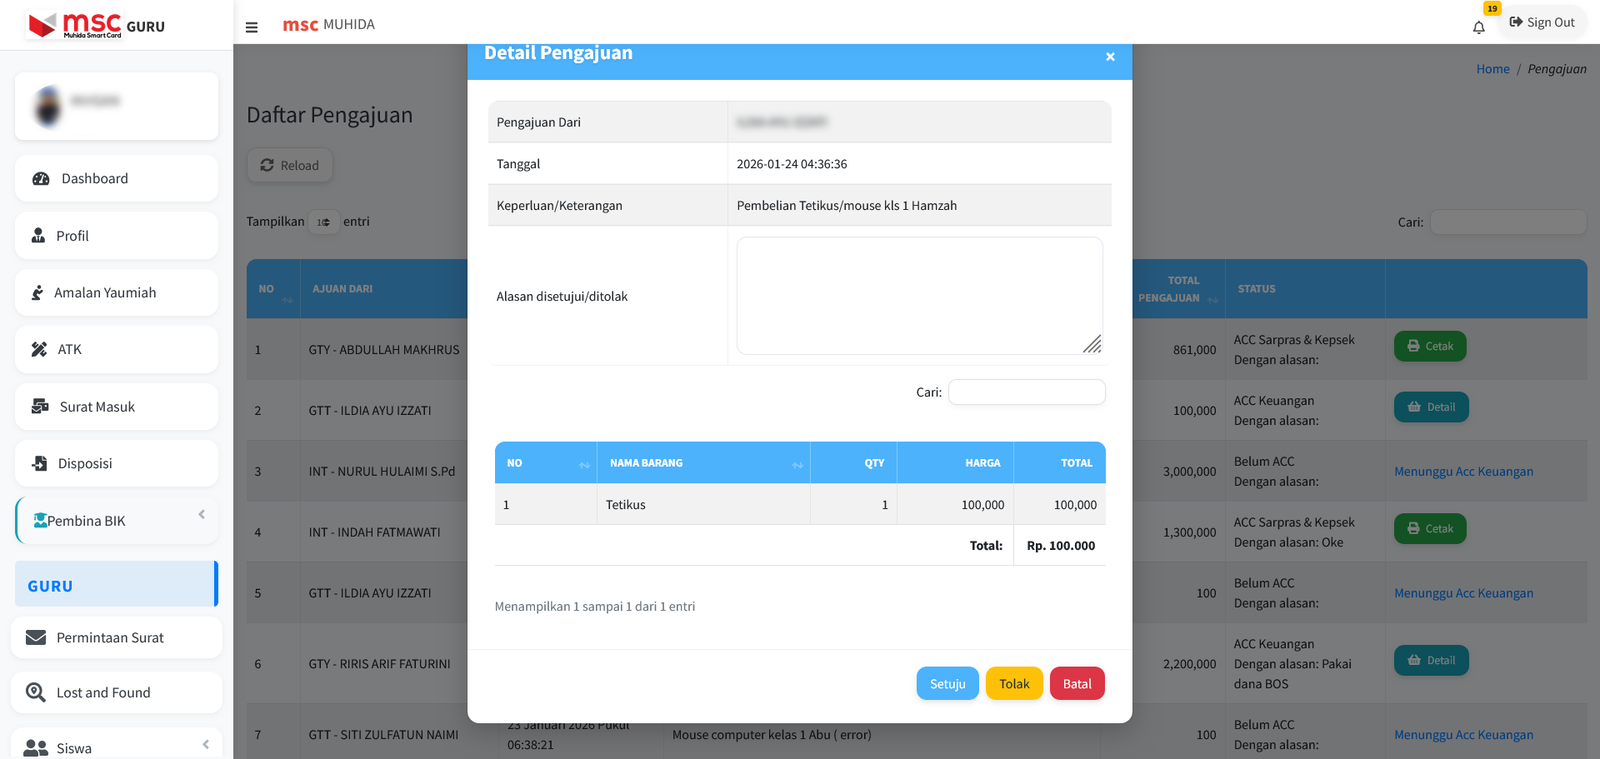Open the Profil menu item
Screen dimensions: 1600x759
pyautogui.click(x=117, y=235)
